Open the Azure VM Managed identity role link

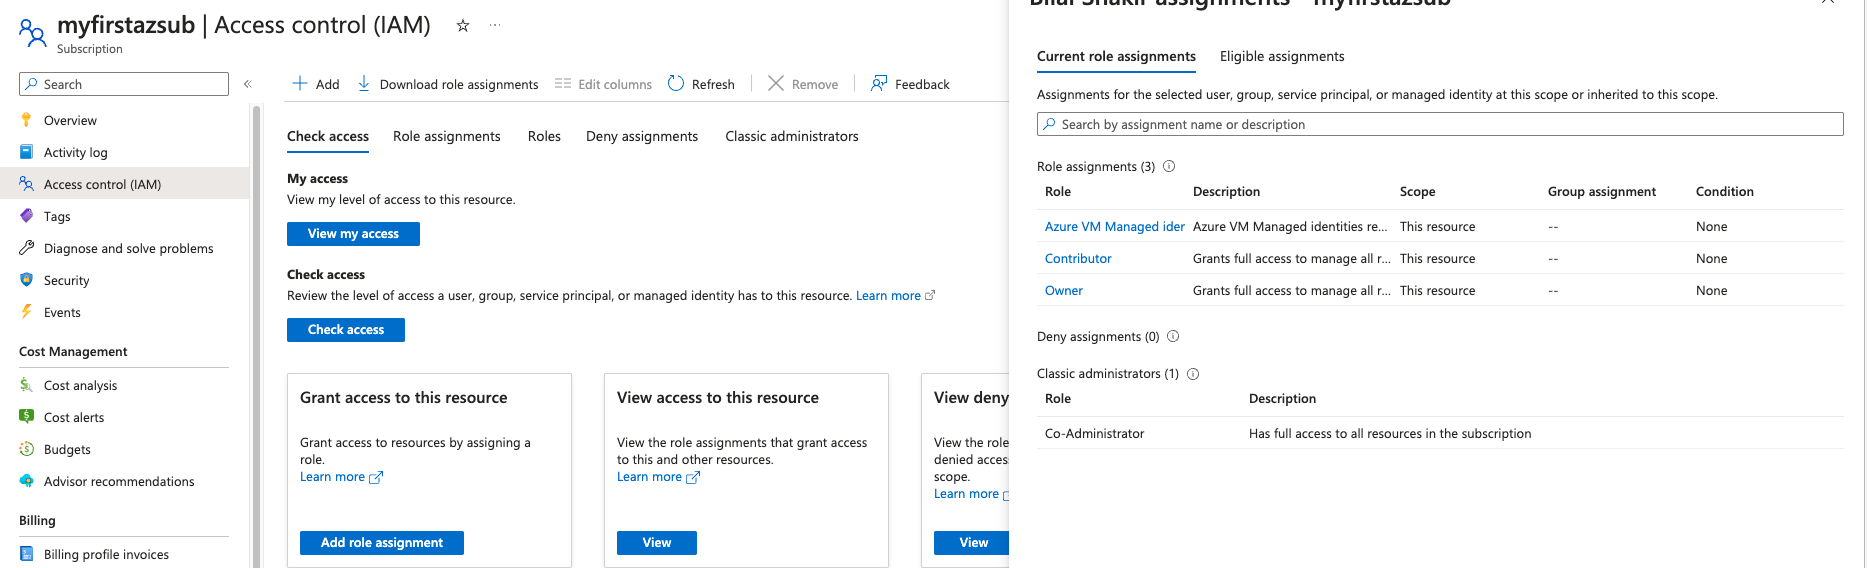[1115, 227]
